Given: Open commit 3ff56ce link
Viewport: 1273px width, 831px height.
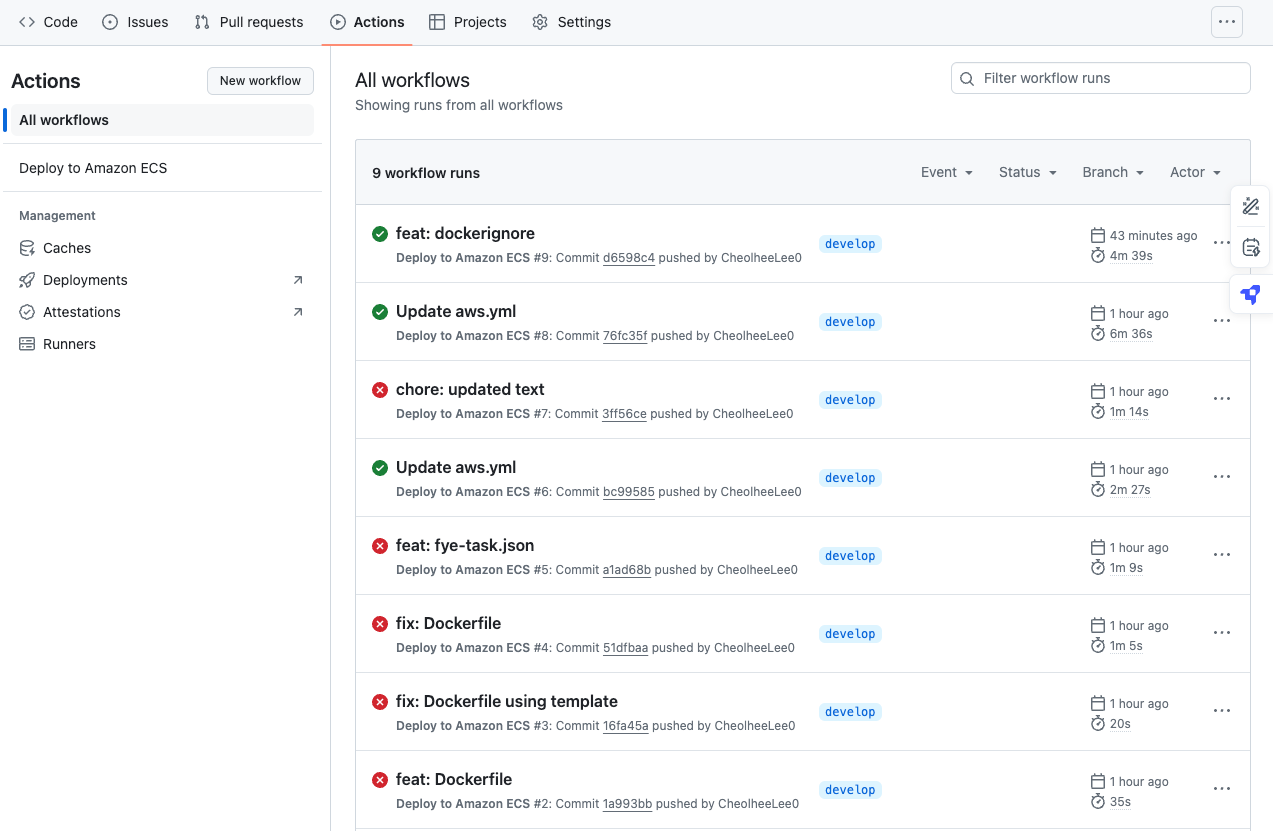Looking at the screenshot, I should pyautogui.click(x=624, y=414).
